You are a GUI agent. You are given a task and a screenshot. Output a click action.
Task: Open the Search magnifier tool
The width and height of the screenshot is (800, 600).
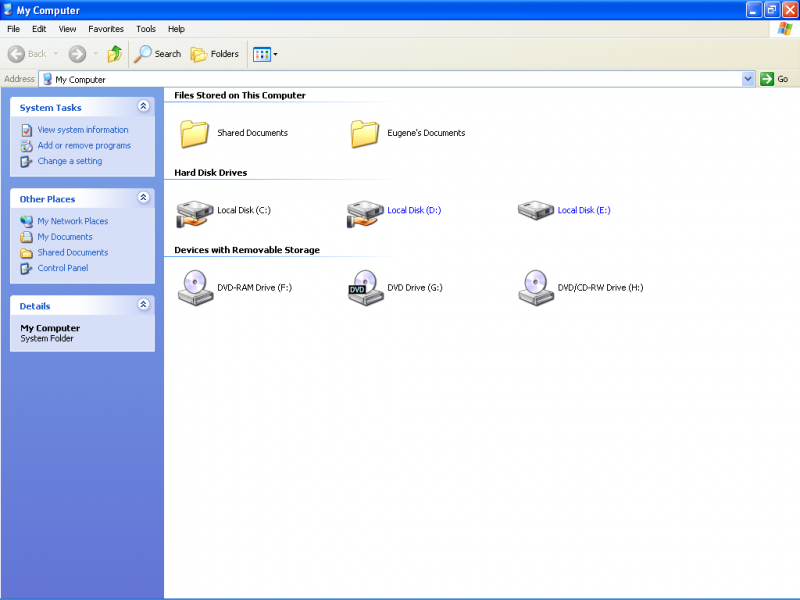click(x=158, y=54)
